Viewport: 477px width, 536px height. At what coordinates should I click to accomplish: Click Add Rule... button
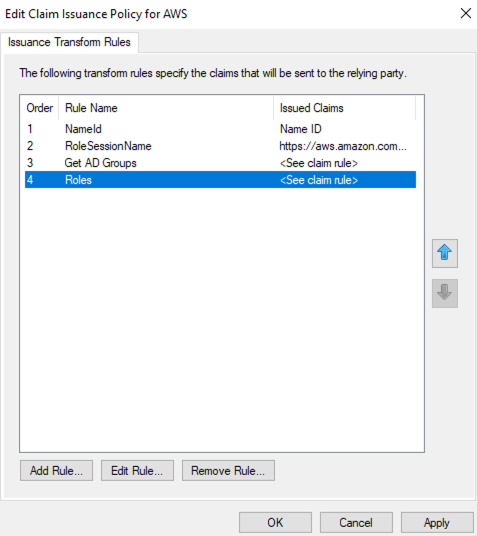(56, 471)
